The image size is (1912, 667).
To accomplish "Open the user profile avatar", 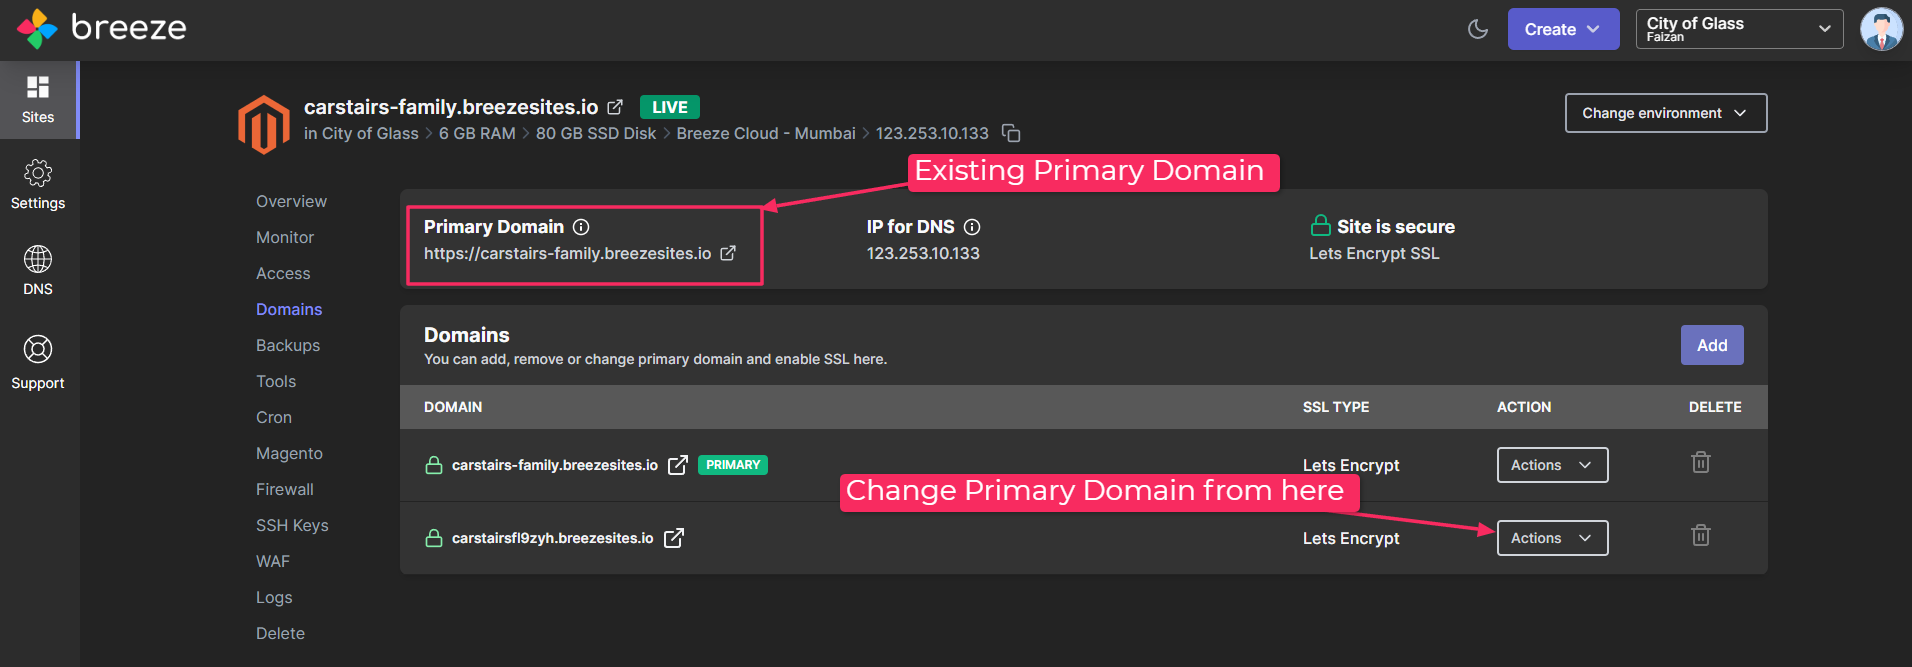I will click(1881, 29).
